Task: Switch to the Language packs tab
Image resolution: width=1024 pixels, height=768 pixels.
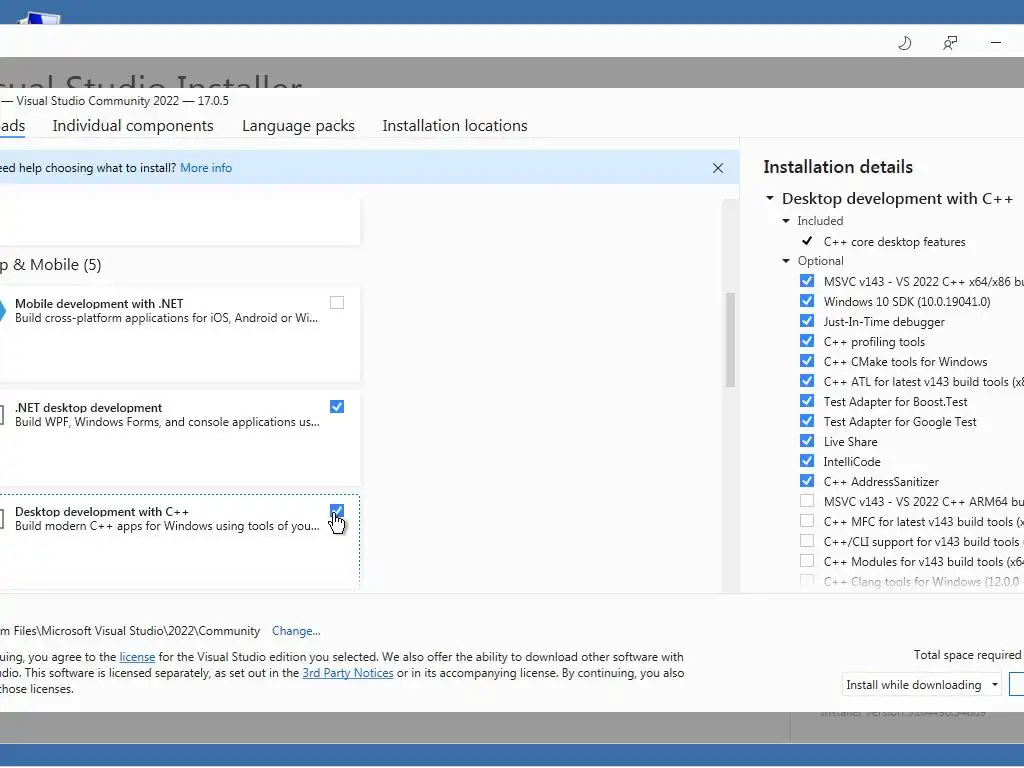Action: 298,125
